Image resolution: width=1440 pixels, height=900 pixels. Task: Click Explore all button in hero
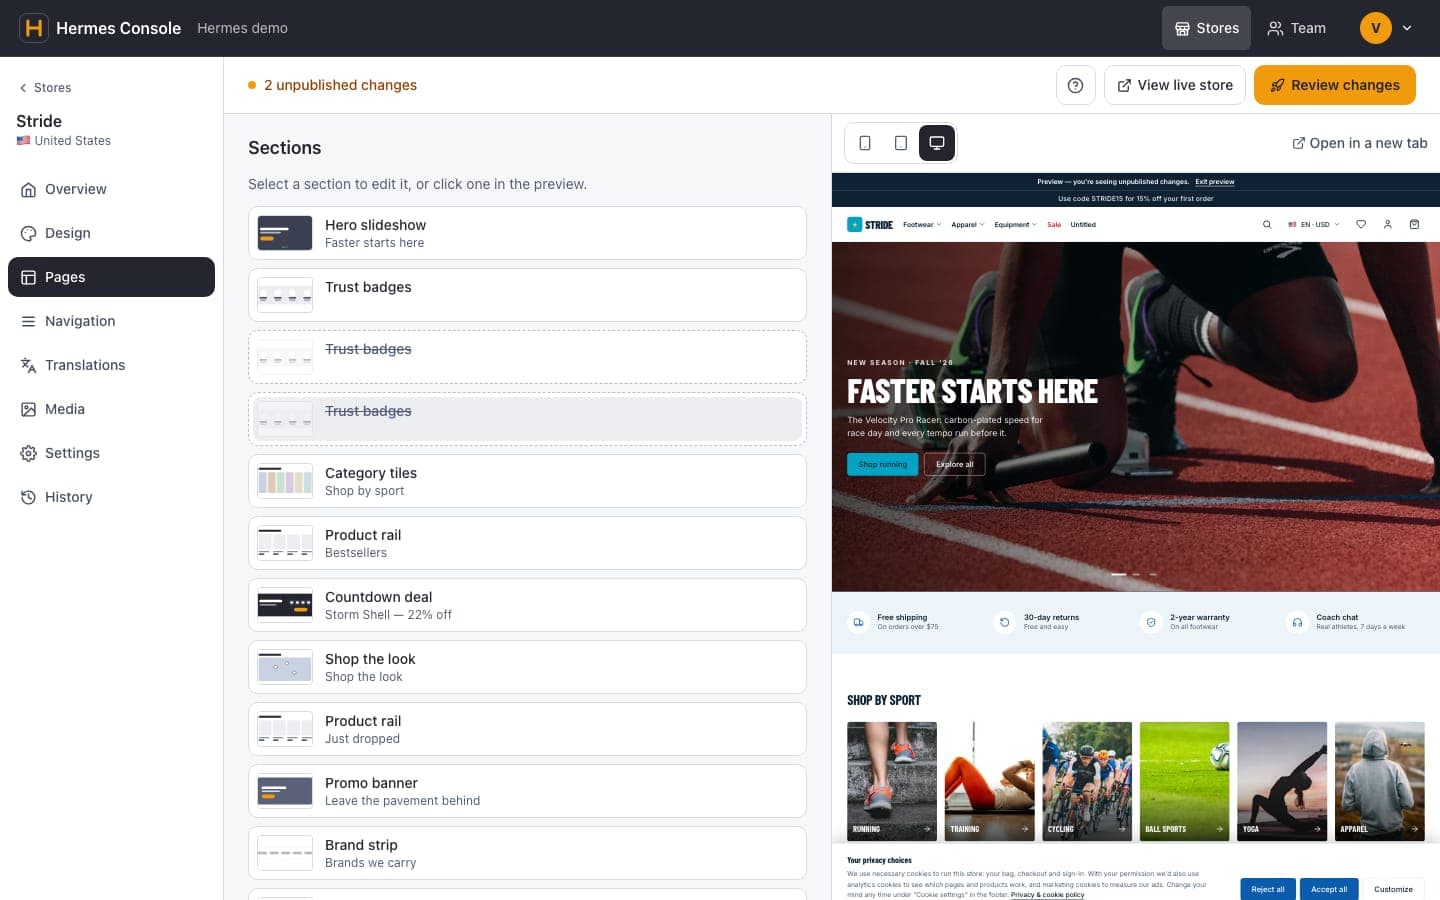[955, 464]
